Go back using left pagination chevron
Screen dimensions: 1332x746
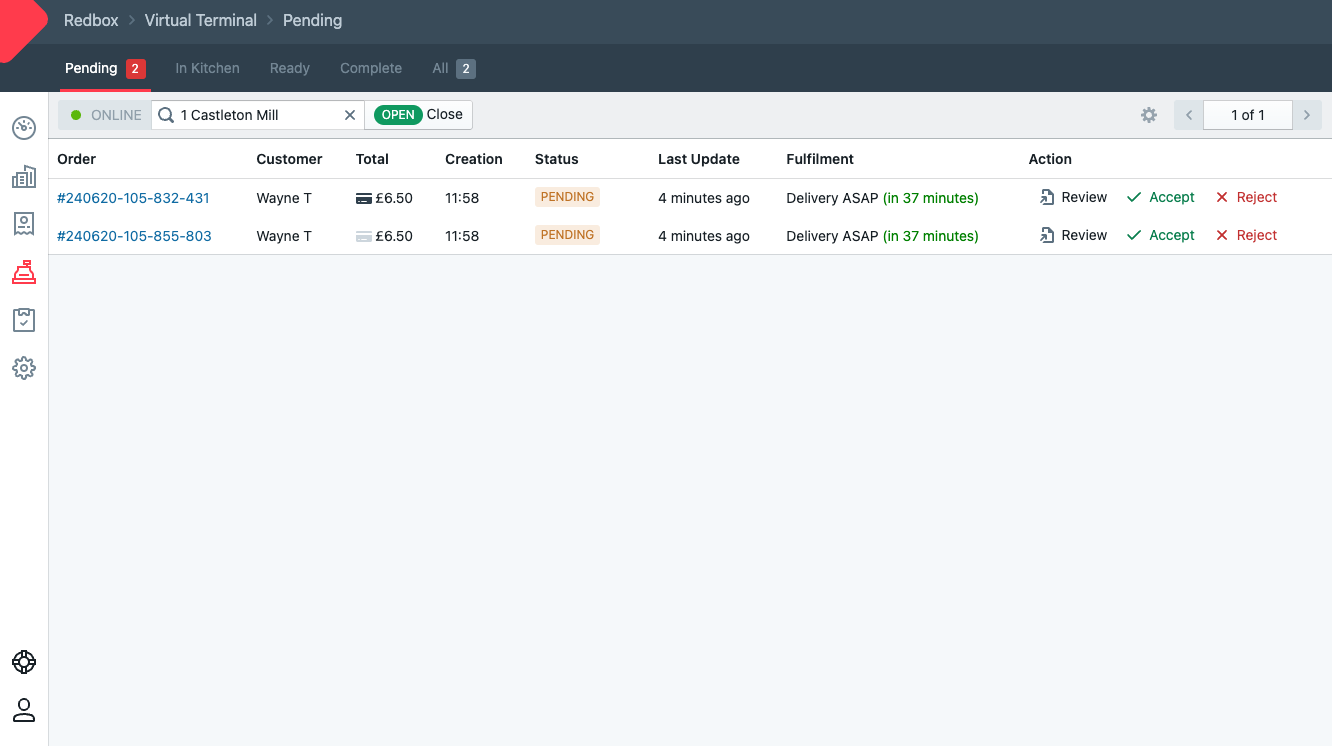point(1187,114)
